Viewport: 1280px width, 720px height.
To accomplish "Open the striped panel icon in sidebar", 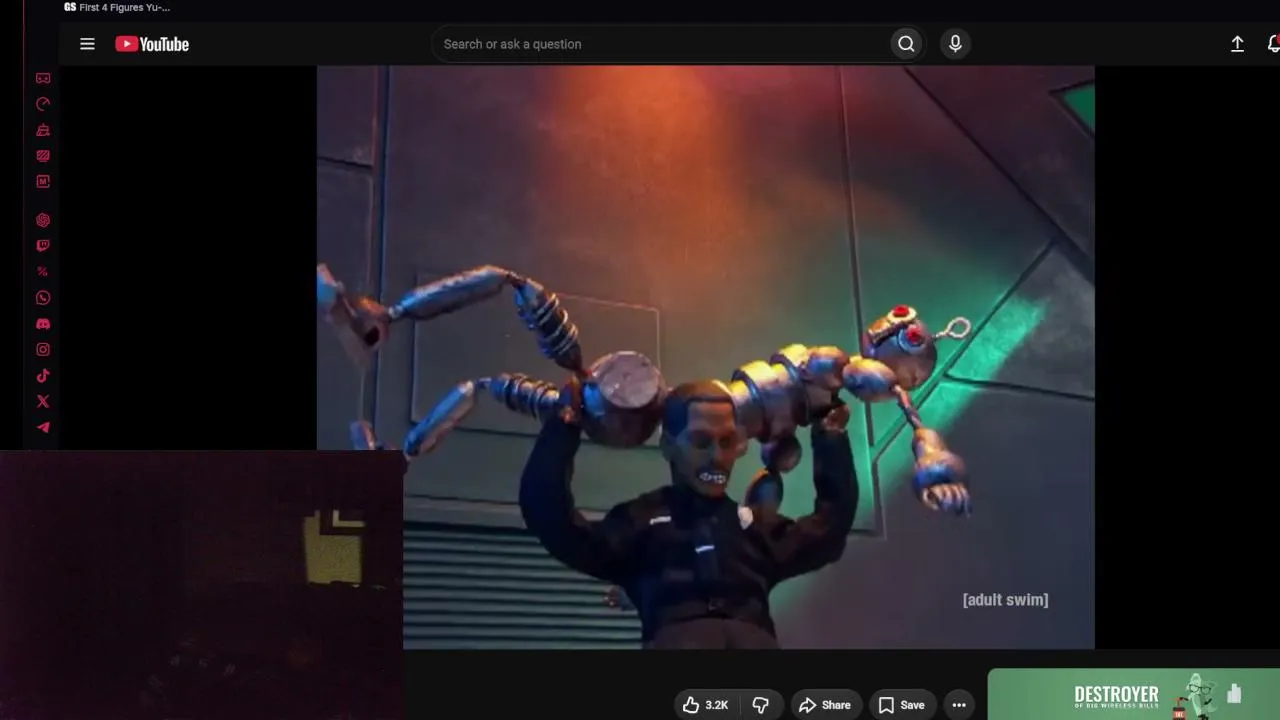I will [x=43, y=156].
